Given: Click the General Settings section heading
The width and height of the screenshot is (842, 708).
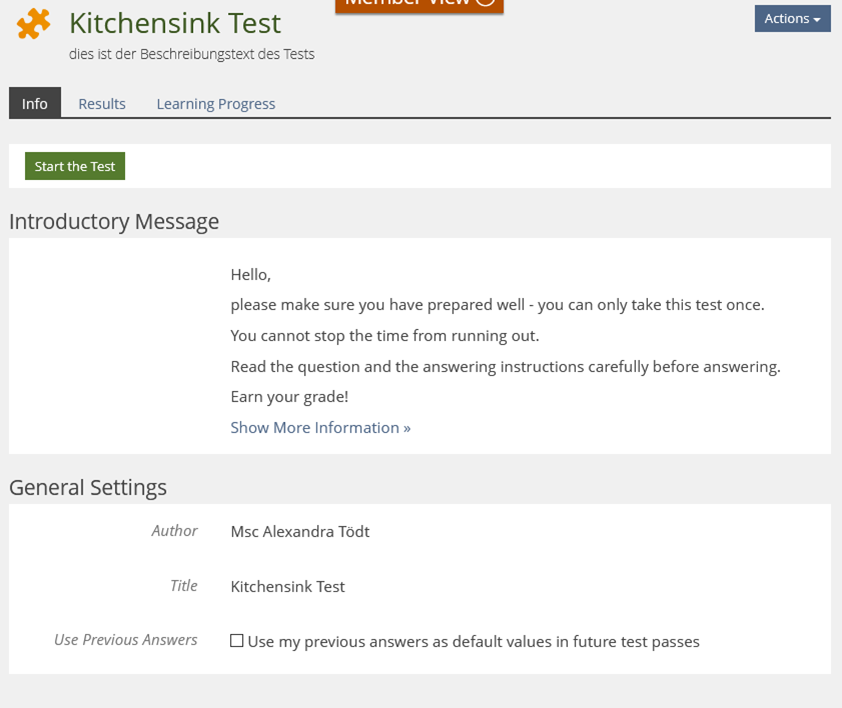Looking at the screenshot, I should coord(88,487).
